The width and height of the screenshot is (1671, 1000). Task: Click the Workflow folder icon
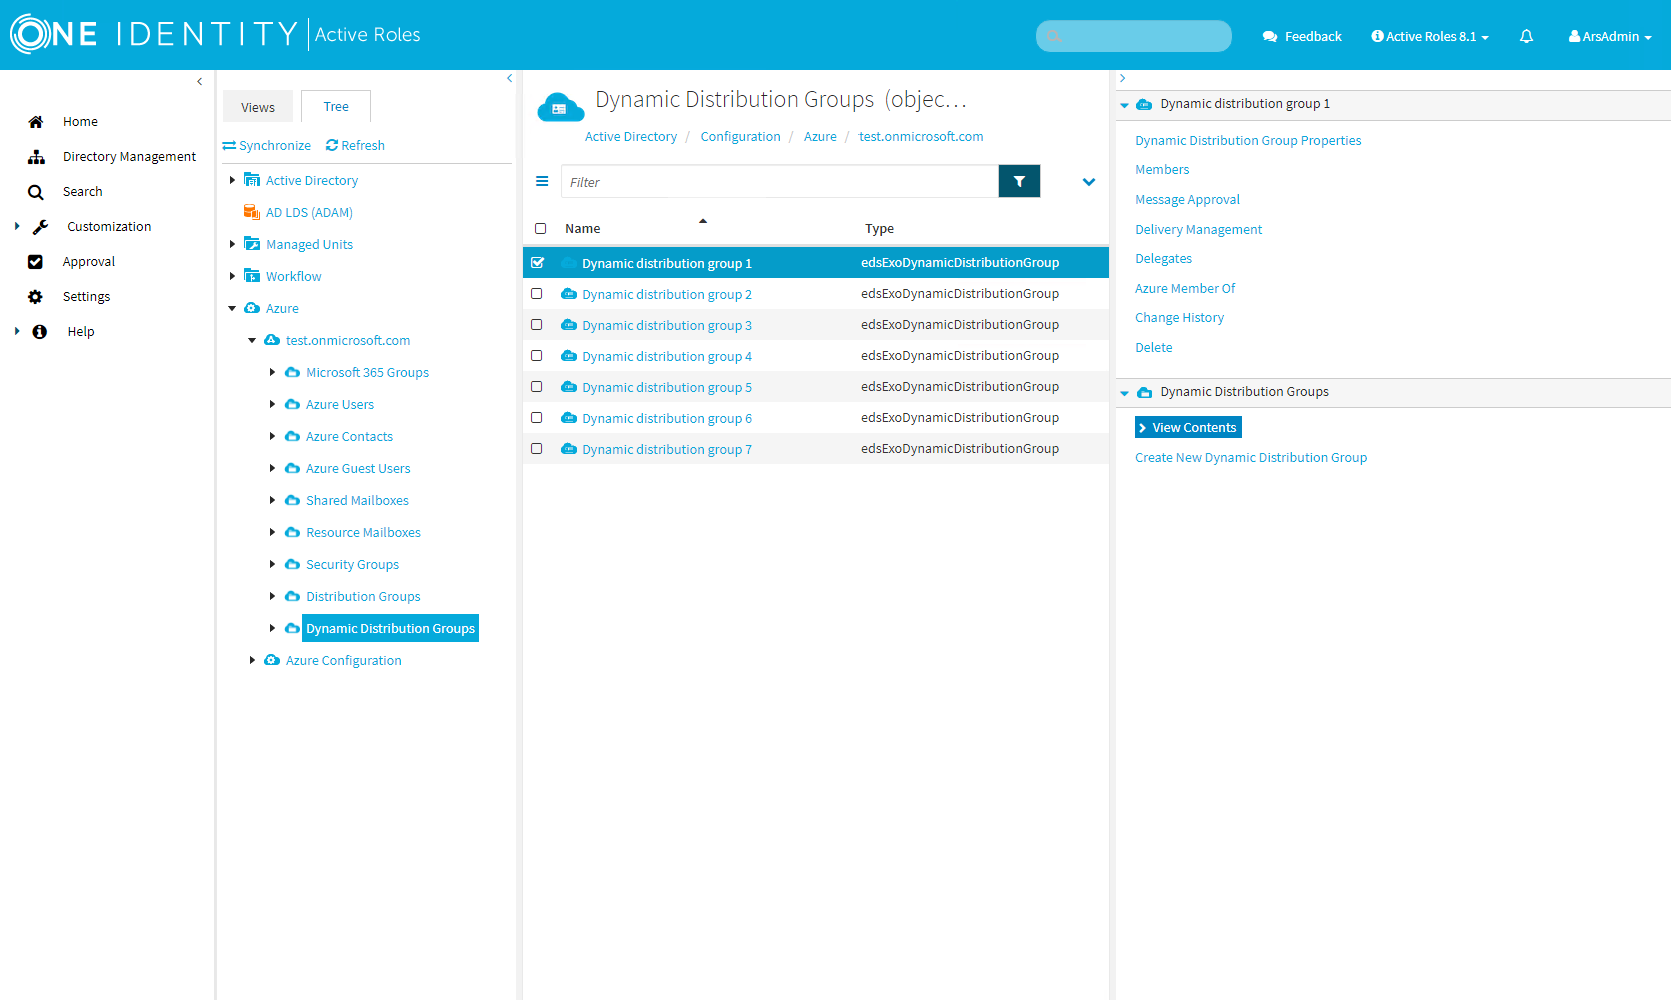click(252, 276)
